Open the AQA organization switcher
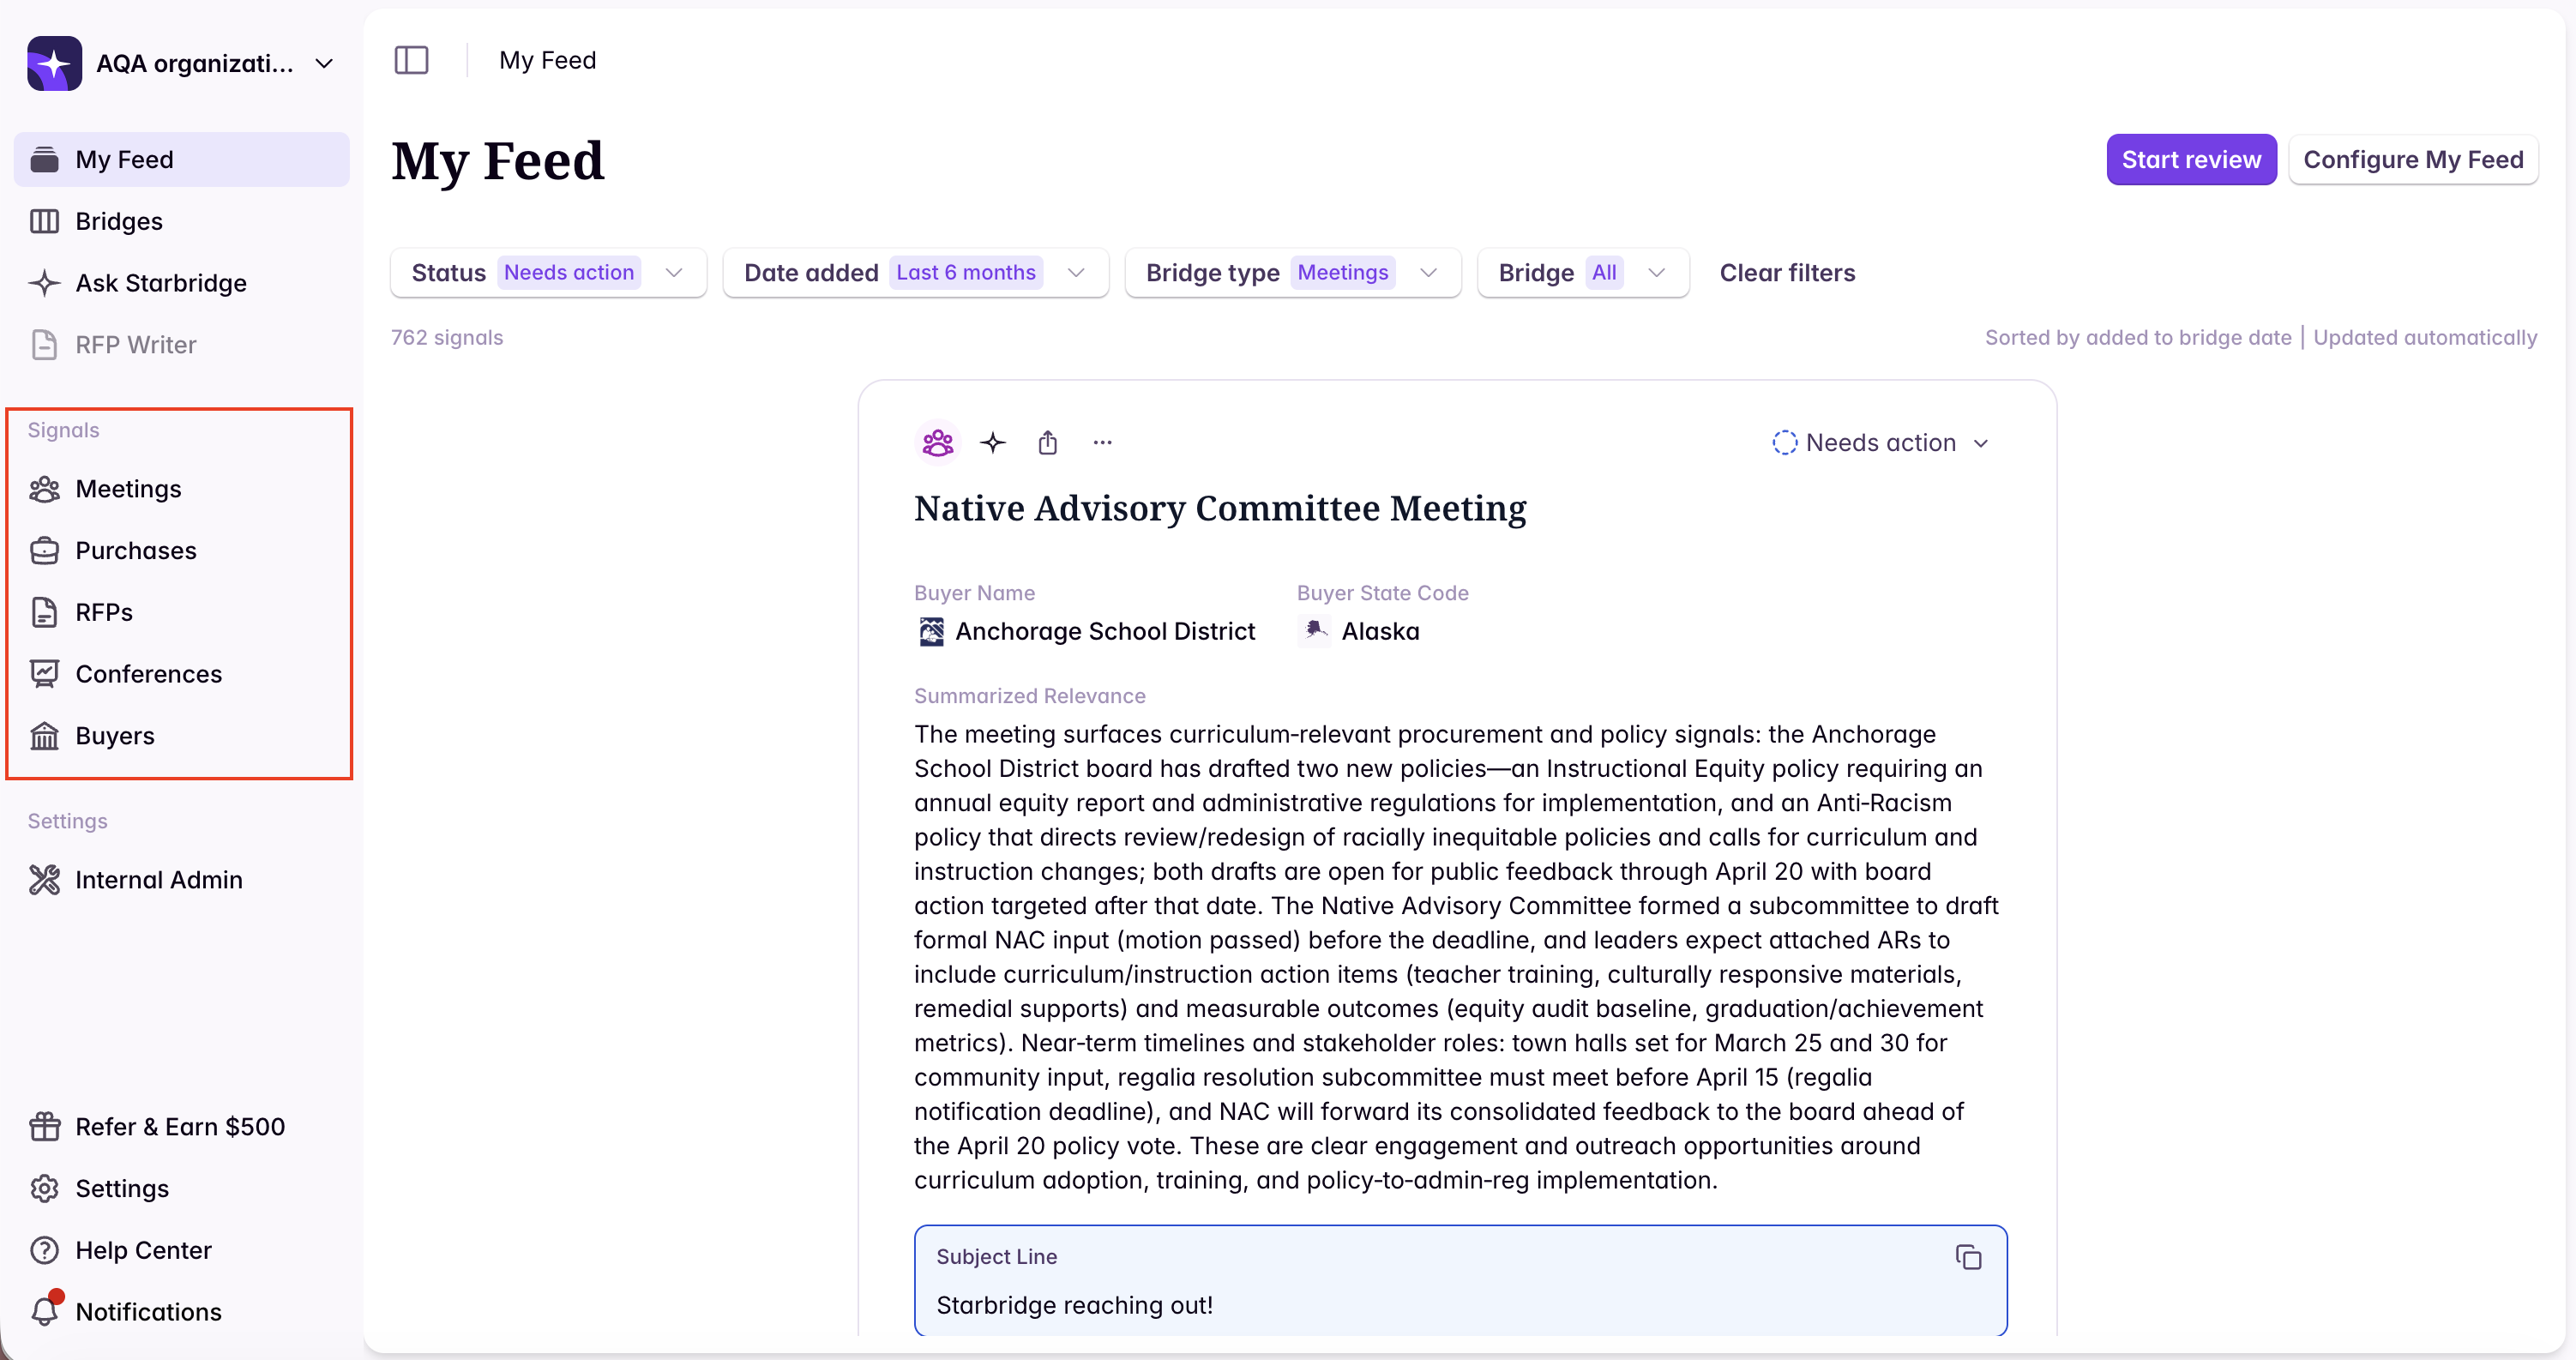The image size is (2576, 1360). click(213, 63)
